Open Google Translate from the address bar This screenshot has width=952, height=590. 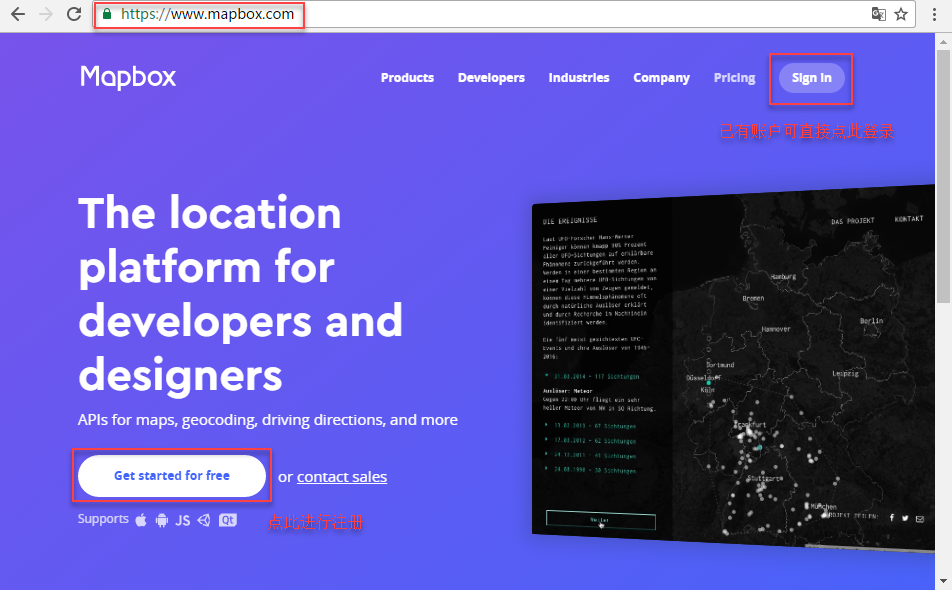click(x=878, y=14)
